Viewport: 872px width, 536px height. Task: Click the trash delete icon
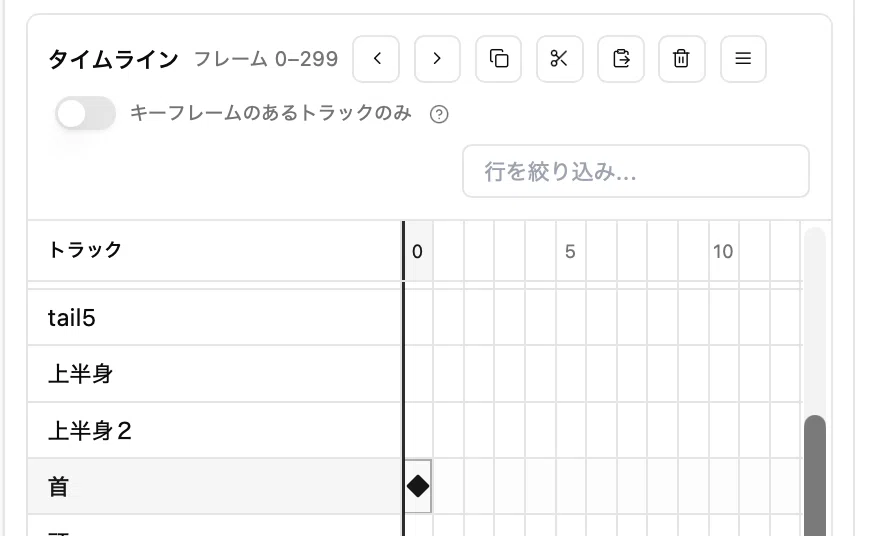[682, 59]
